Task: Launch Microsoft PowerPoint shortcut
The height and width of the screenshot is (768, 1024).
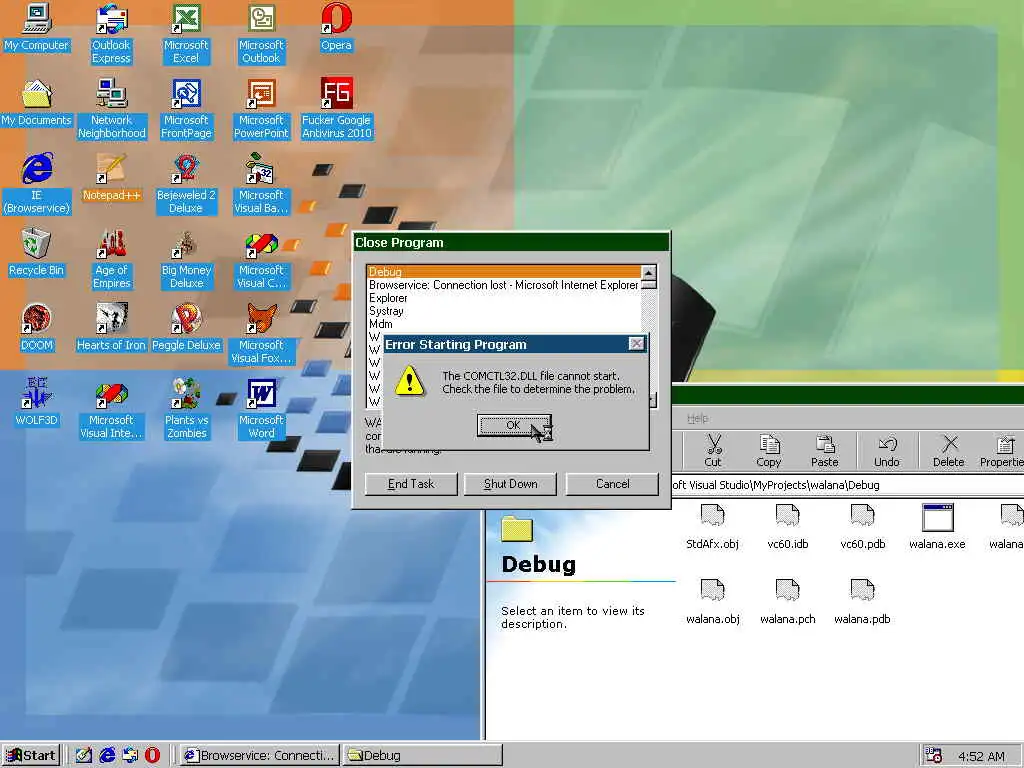Action: click(261, 109)
